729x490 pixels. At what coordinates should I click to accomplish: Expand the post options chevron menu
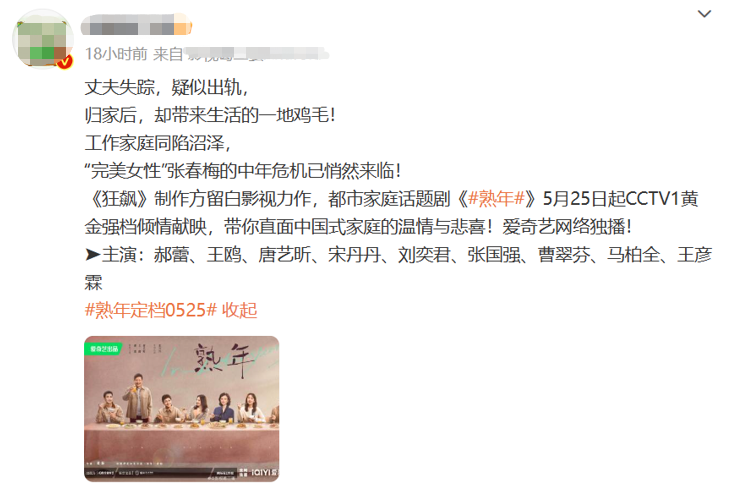coord(704,14)
